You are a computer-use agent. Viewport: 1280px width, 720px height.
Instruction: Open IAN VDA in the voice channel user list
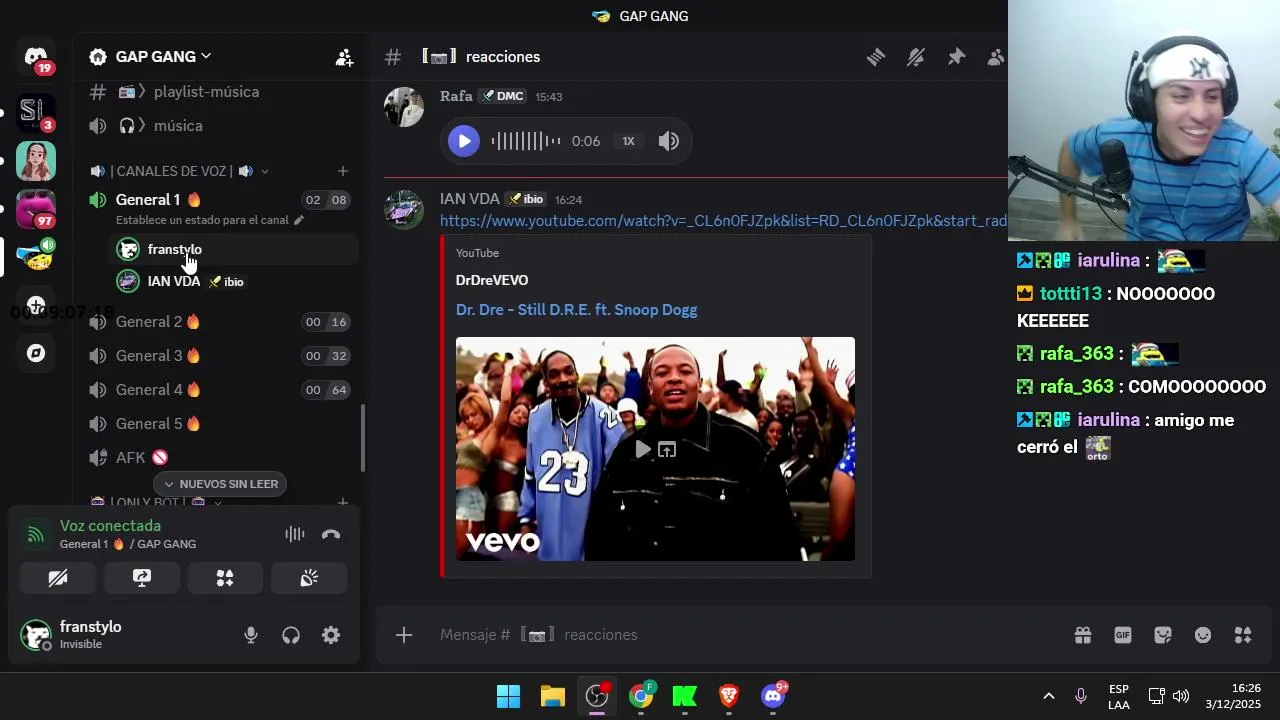(234, 282)
